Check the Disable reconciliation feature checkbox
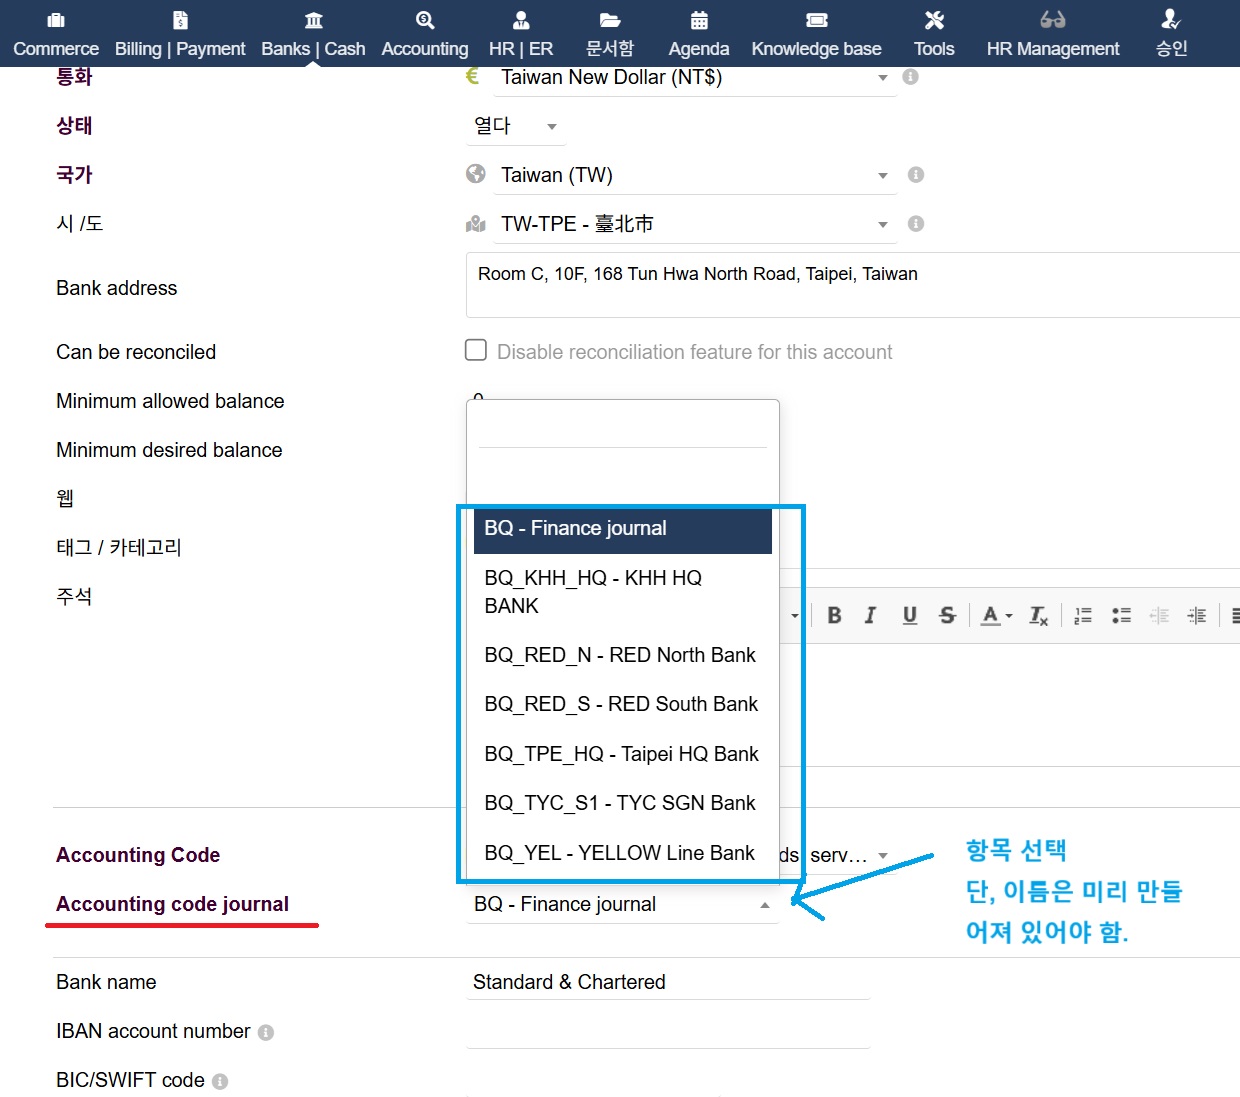1240x1097 pixels. click(476, 350)
